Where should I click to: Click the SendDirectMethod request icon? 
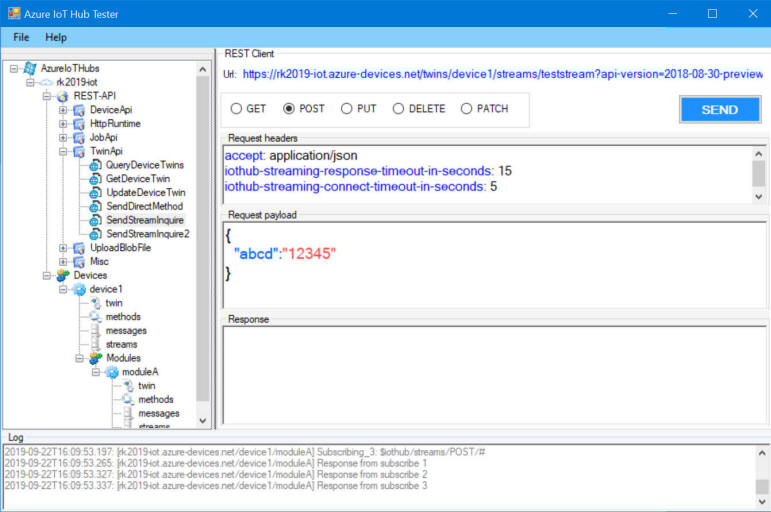click(95, 207)
